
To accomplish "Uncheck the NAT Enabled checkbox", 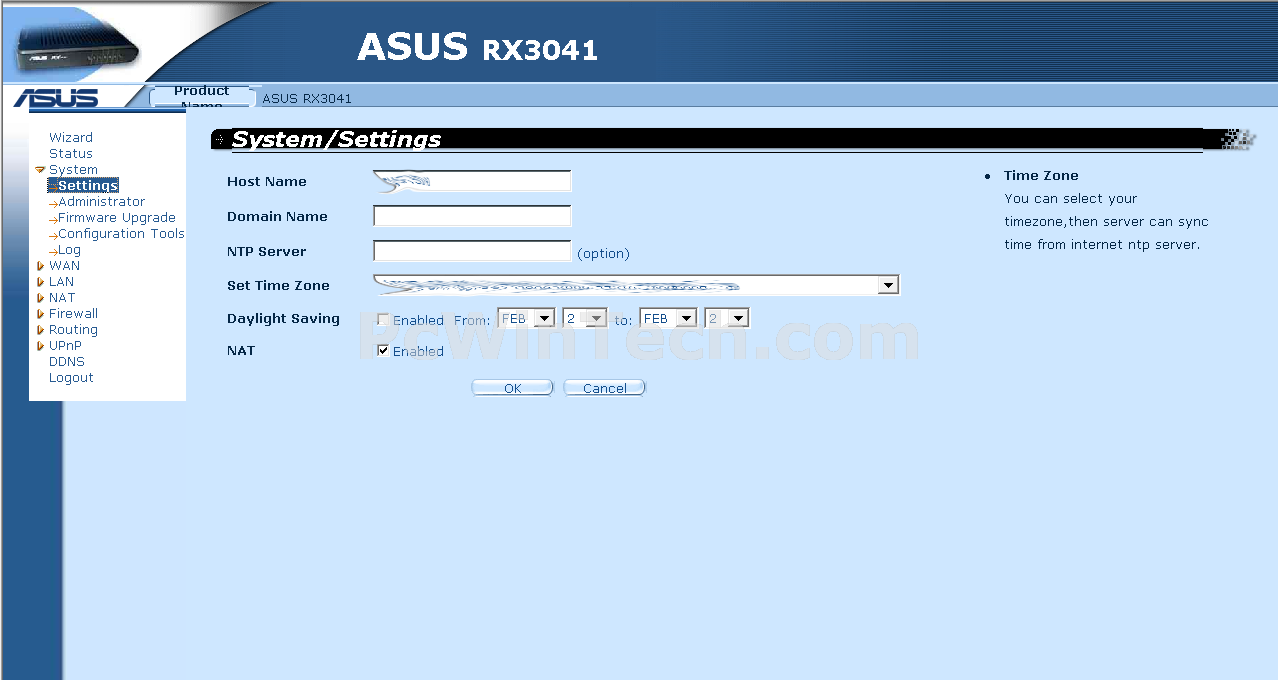I will coord(383,351).
